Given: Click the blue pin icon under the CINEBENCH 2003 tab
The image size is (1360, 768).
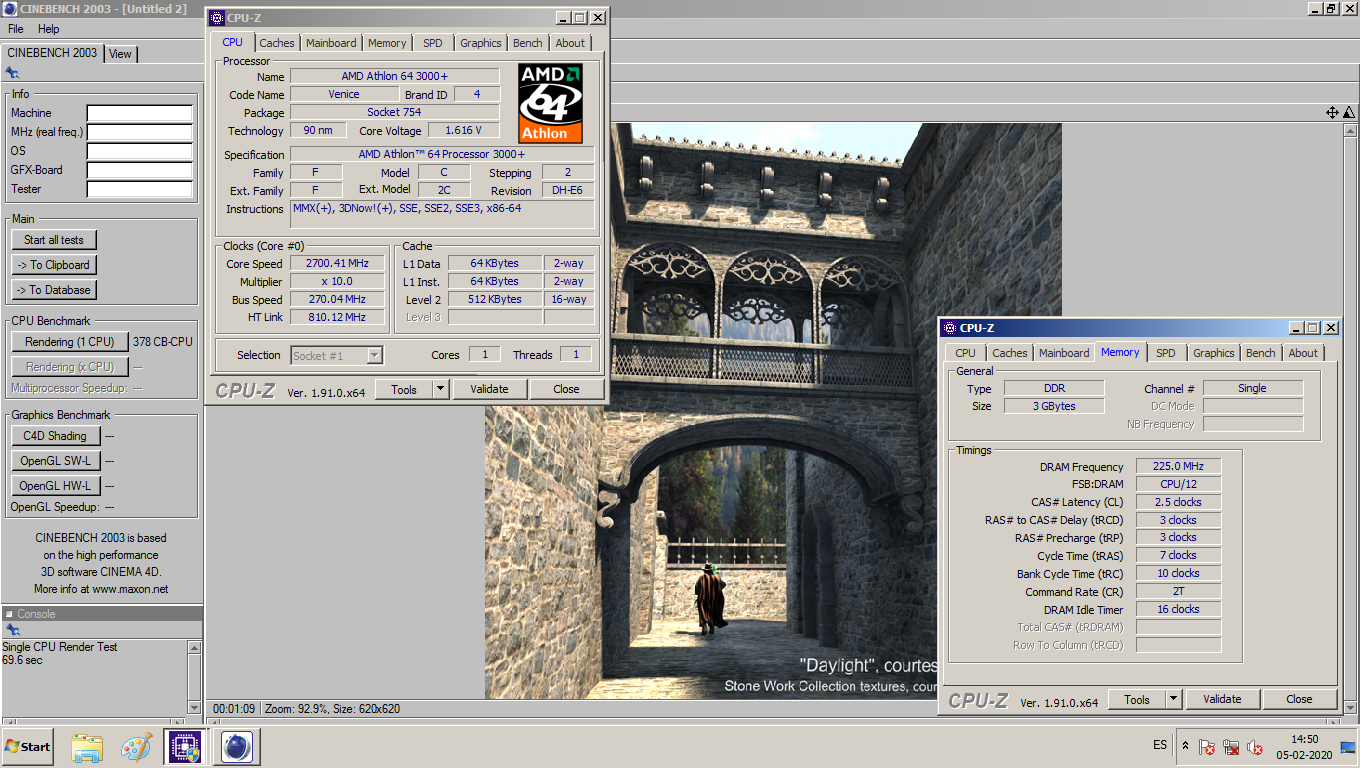Looking at the screenshot, I should coord(12,72).
